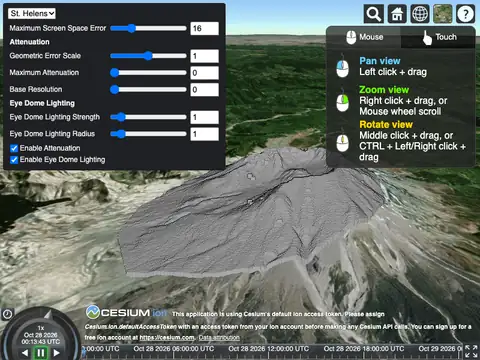
Task: Click the Maximum Attenuation value field
Action: [204, 73]
